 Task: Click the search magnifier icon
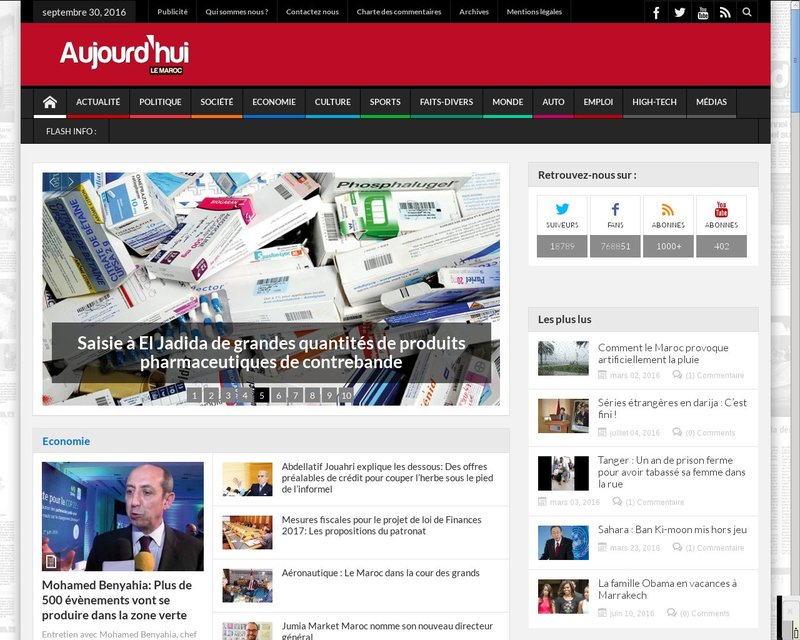pyautogui.click(x=747, y=12)
